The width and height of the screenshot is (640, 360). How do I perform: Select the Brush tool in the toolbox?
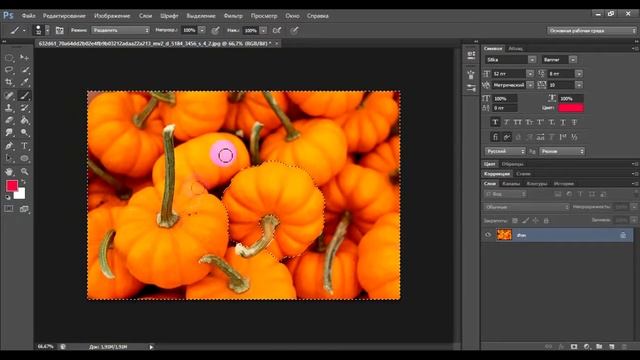point(24,96)
